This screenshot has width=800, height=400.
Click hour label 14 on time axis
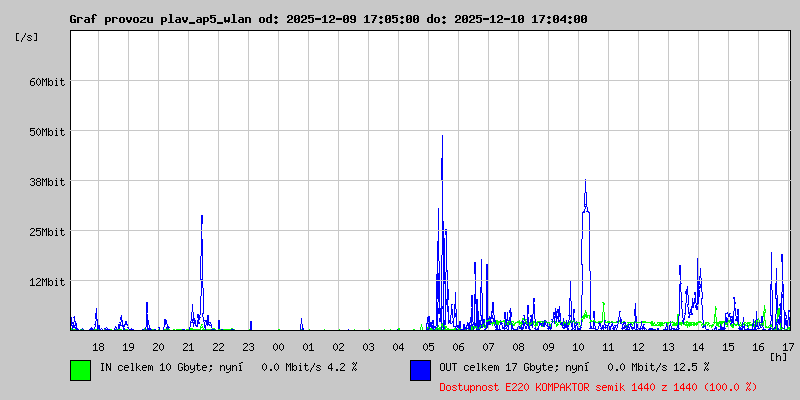coord(698,347)
